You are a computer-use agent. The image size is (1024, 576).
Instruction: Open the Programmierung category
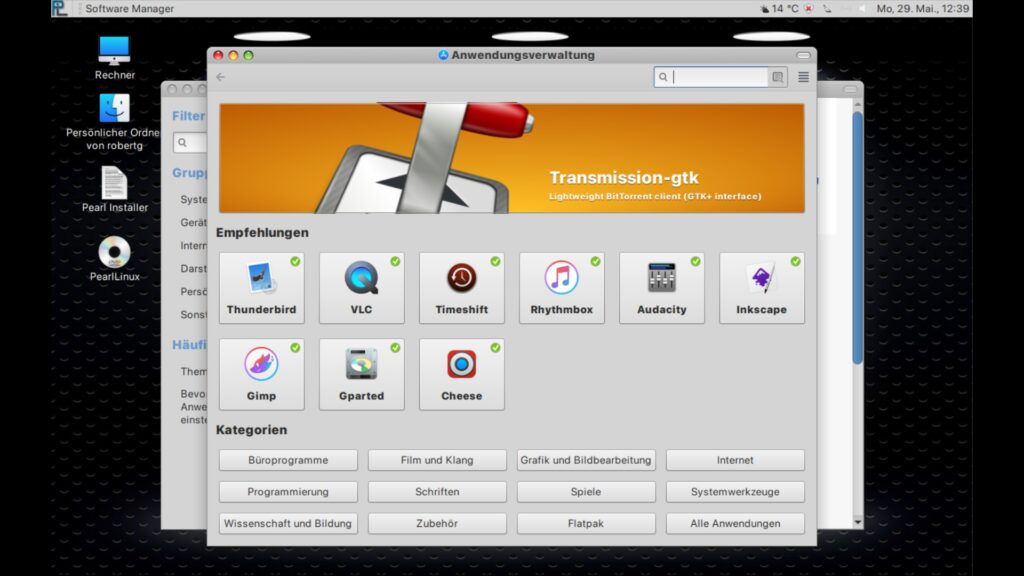pos(288,492)
